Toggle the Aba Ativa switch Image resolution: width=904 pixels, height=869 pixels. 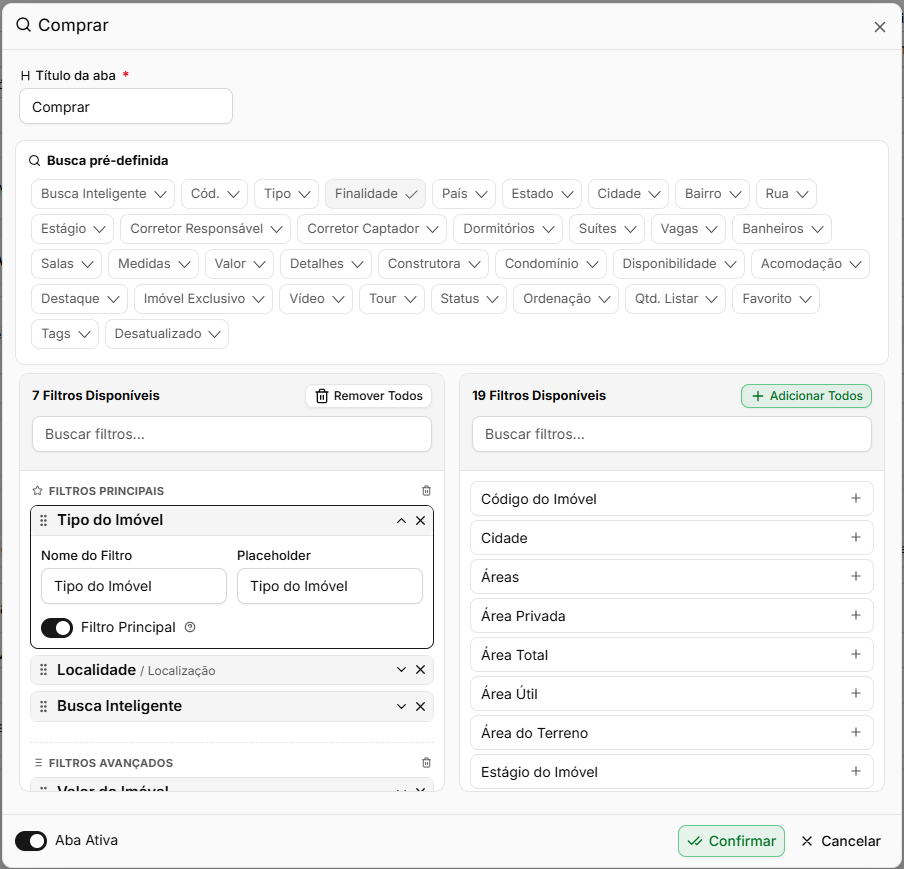coord(31,841)
